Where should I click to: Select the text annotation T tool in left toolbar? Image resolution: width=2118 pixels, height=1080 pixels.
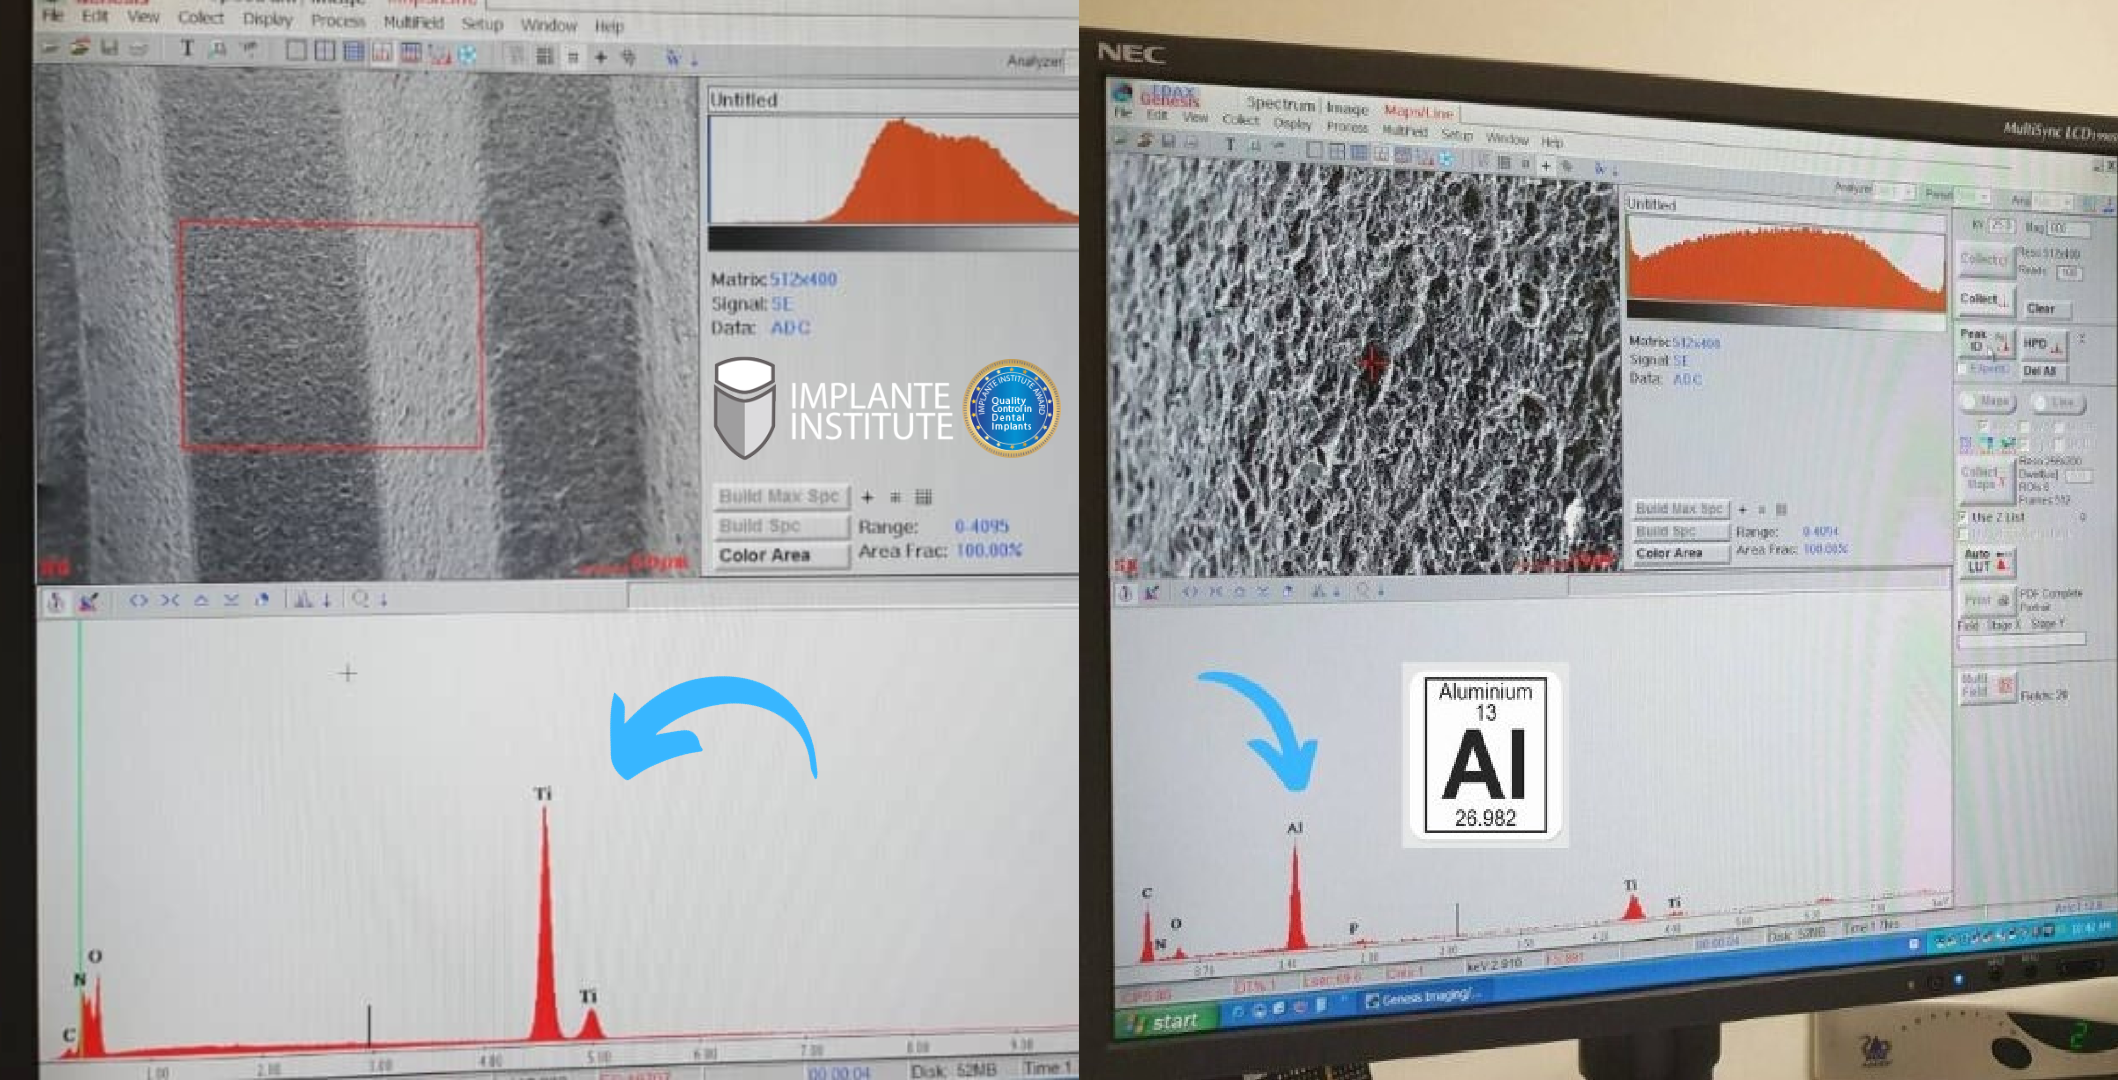[x=187, y=48]
